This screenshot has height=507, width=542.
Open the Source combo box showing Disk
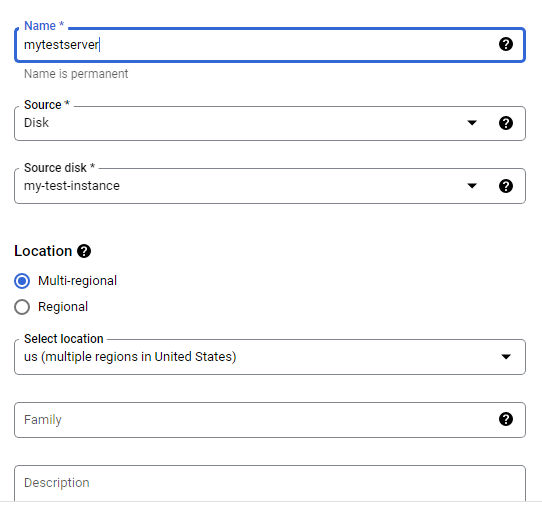270,123
